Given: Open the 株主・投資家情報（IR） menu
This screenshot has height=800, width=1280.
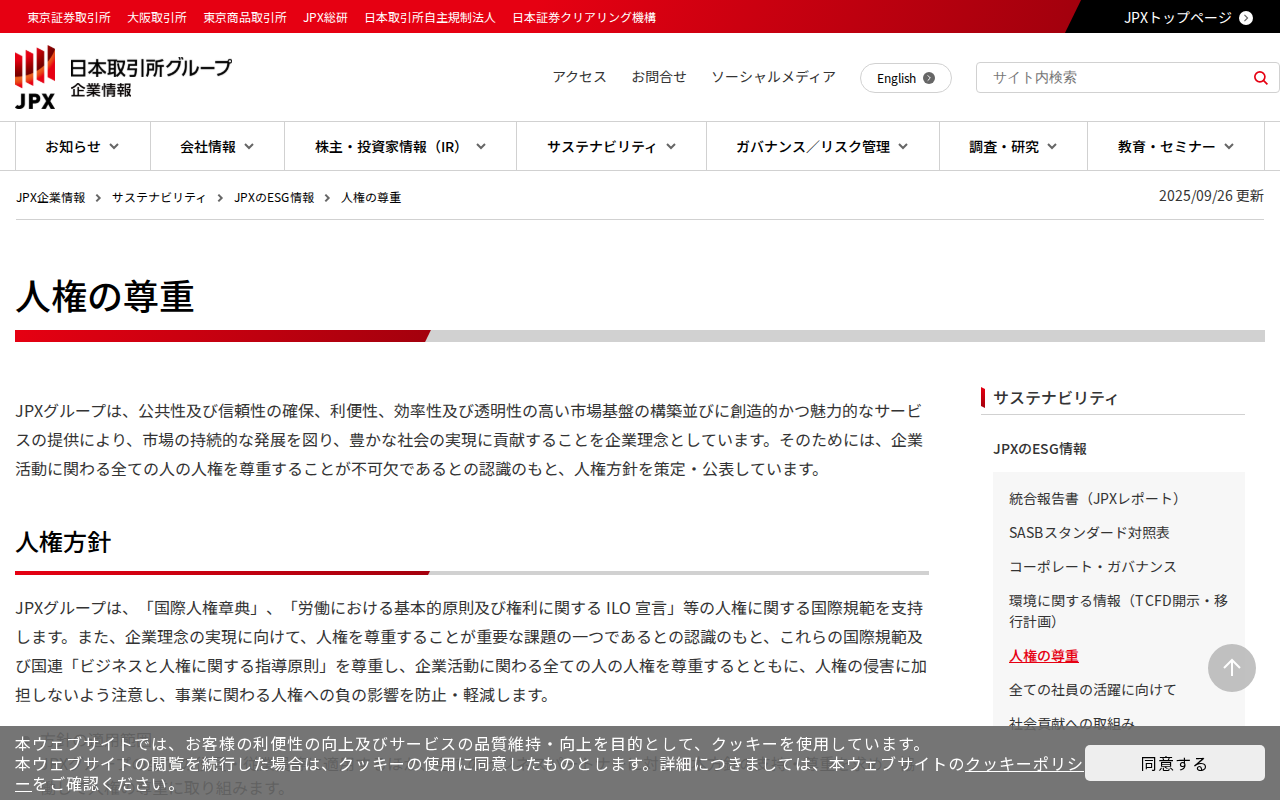Looking at the screenshot, I should tap(401, 147).
